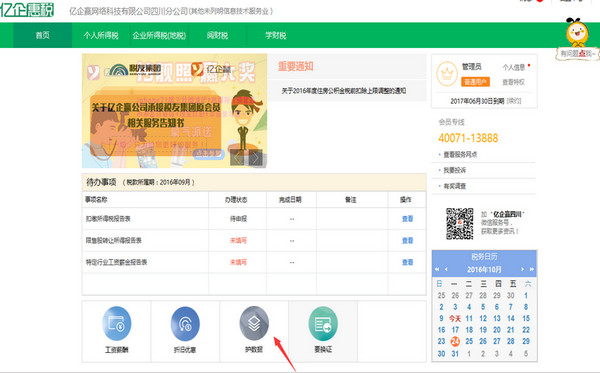Image resolution: width=600 pixels, height=373 pixels.
Task: Click the 办理状态 column header
Action: pos(236,200)
